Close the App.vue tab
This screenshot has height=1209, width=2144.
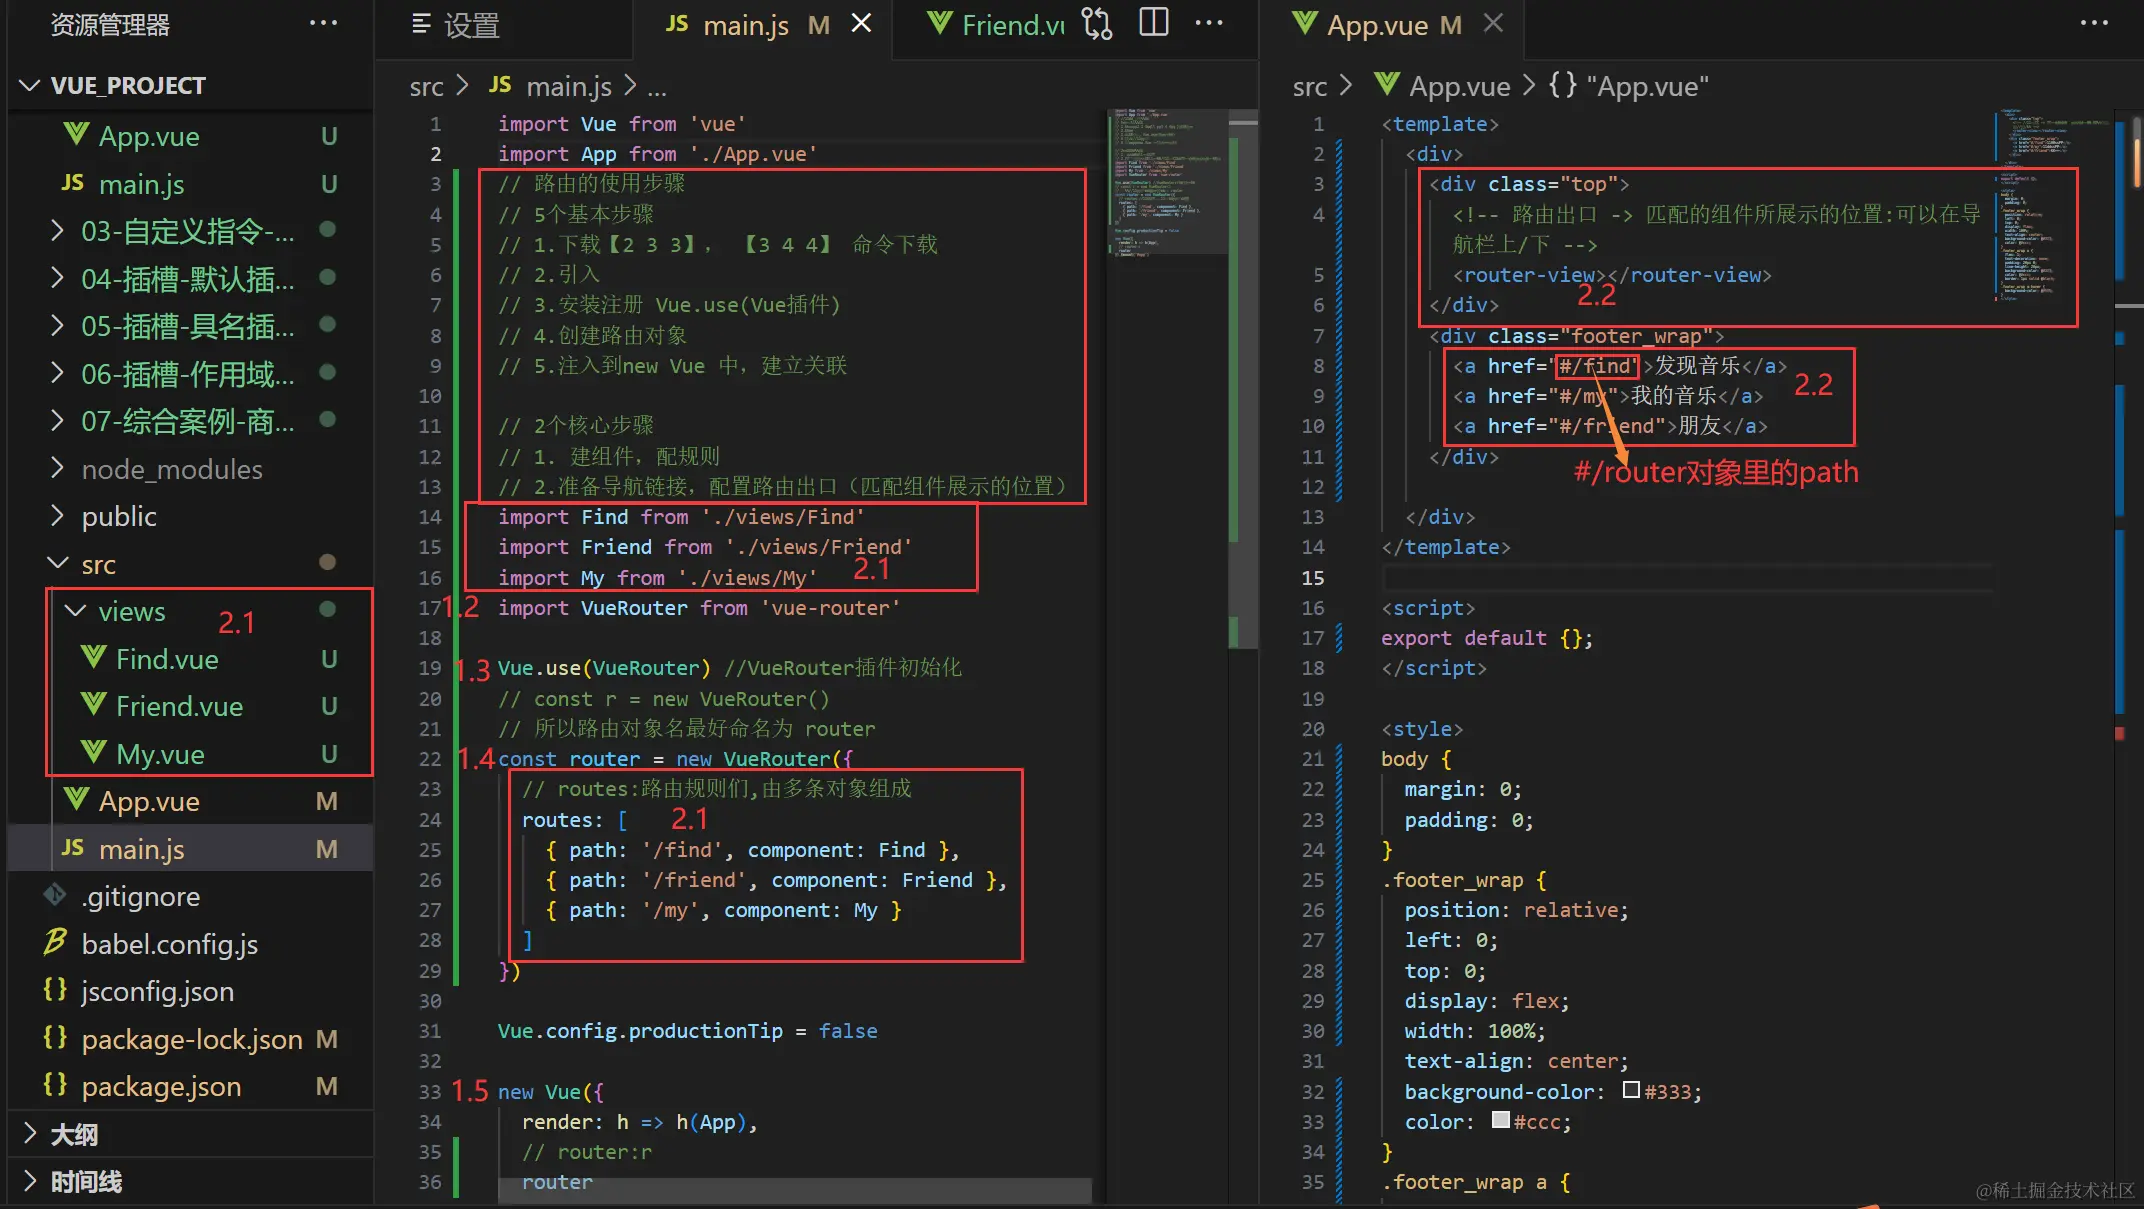[1493, 23]
